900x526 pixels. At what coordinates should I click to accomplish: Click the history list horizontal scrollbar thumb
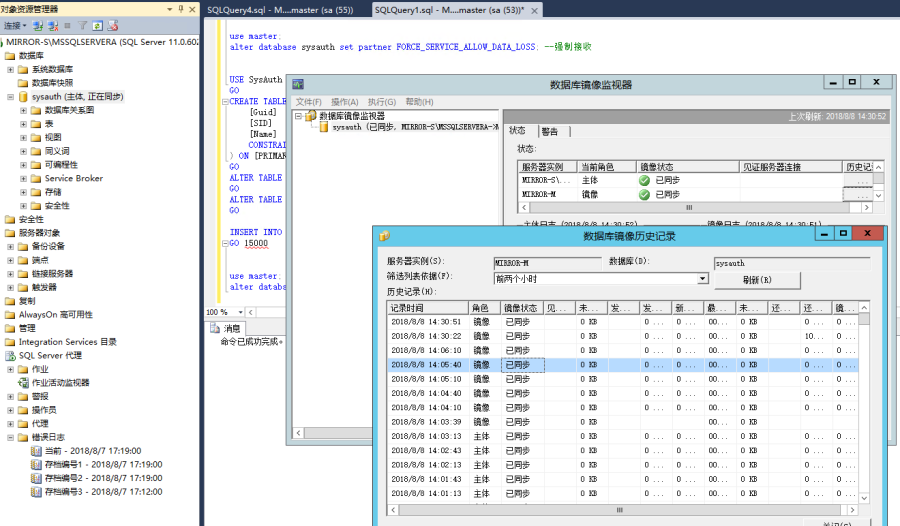(x=620, y=510)
